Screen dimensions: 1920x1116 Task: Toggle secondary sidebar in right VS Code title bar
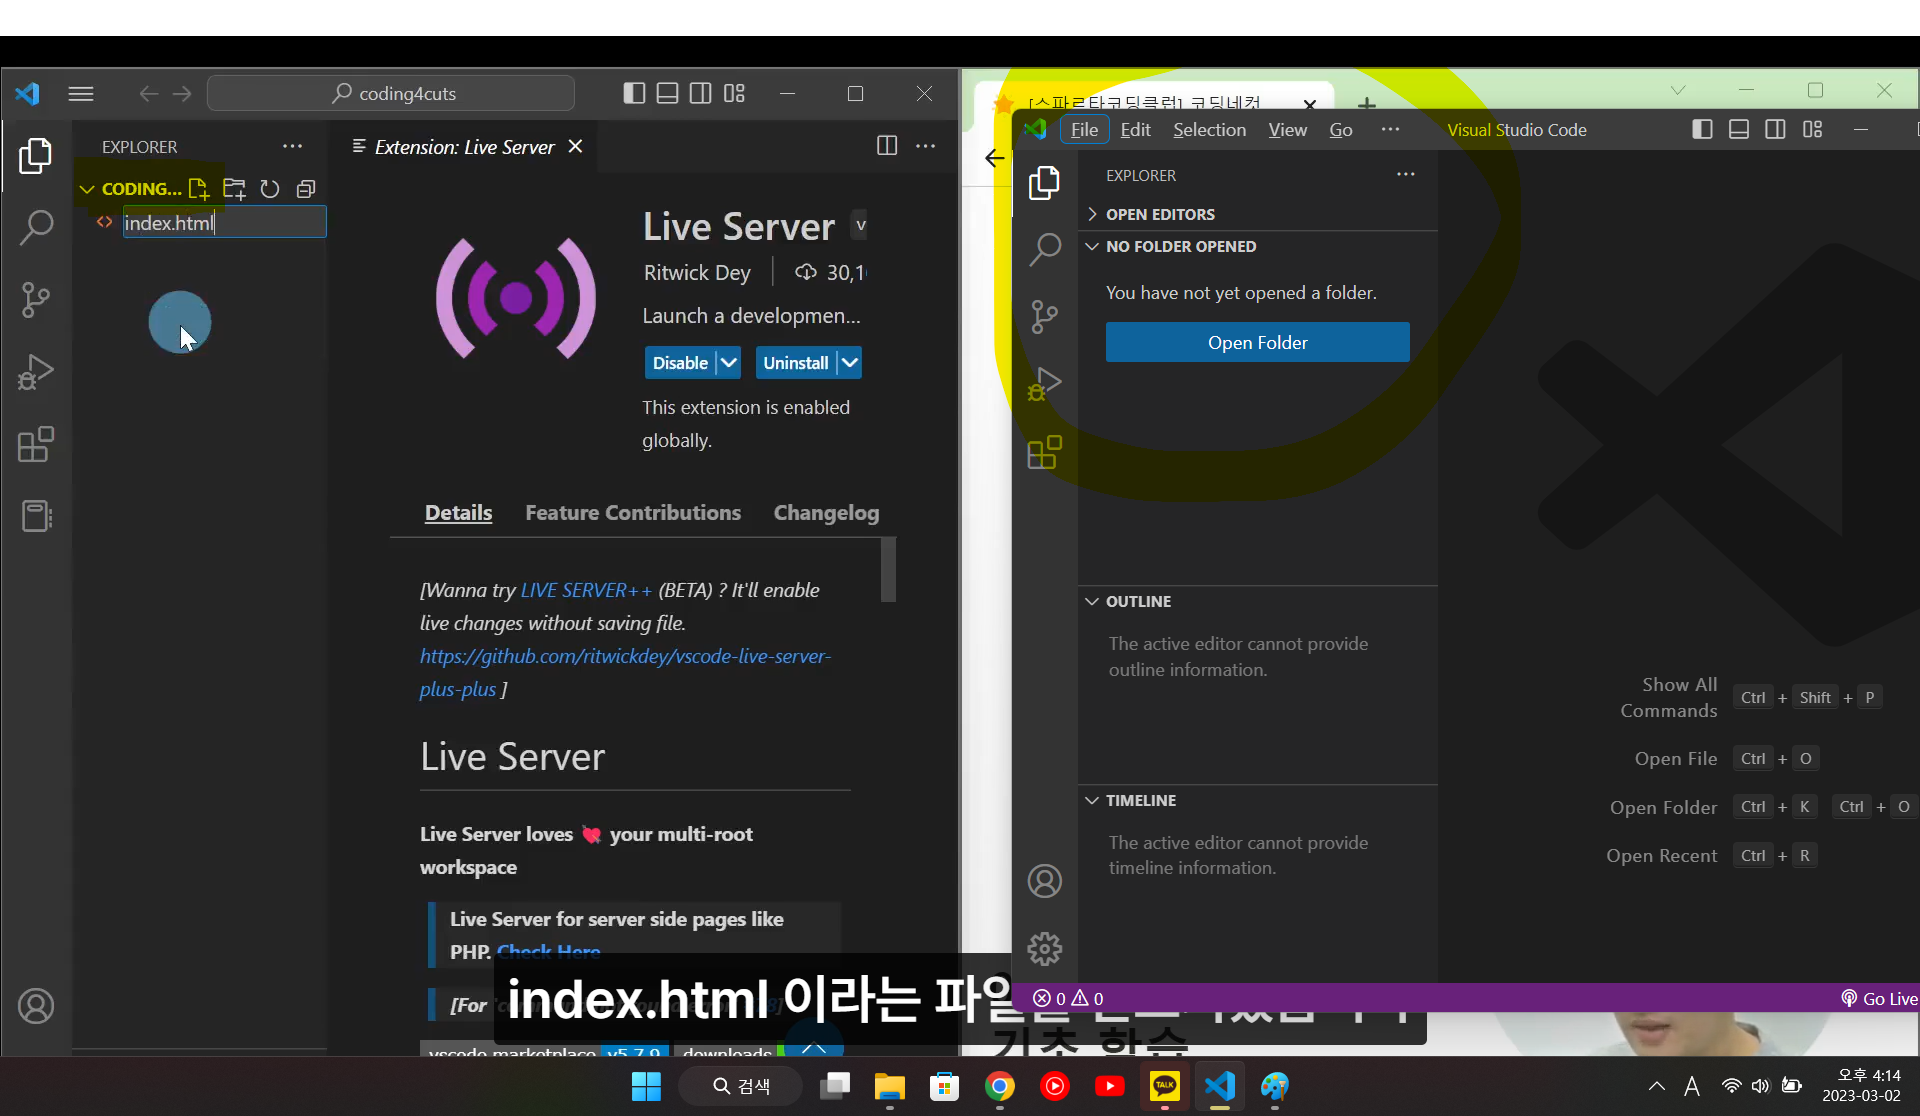1776,130
